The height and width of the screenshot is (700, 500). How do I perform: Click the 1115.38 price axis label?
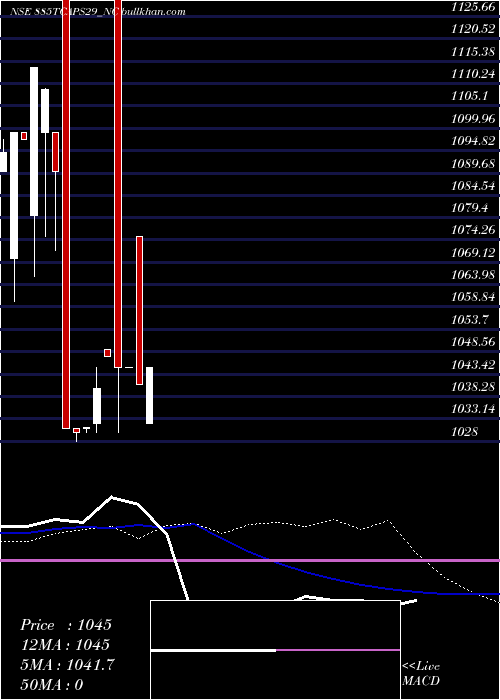coord(472,51)
